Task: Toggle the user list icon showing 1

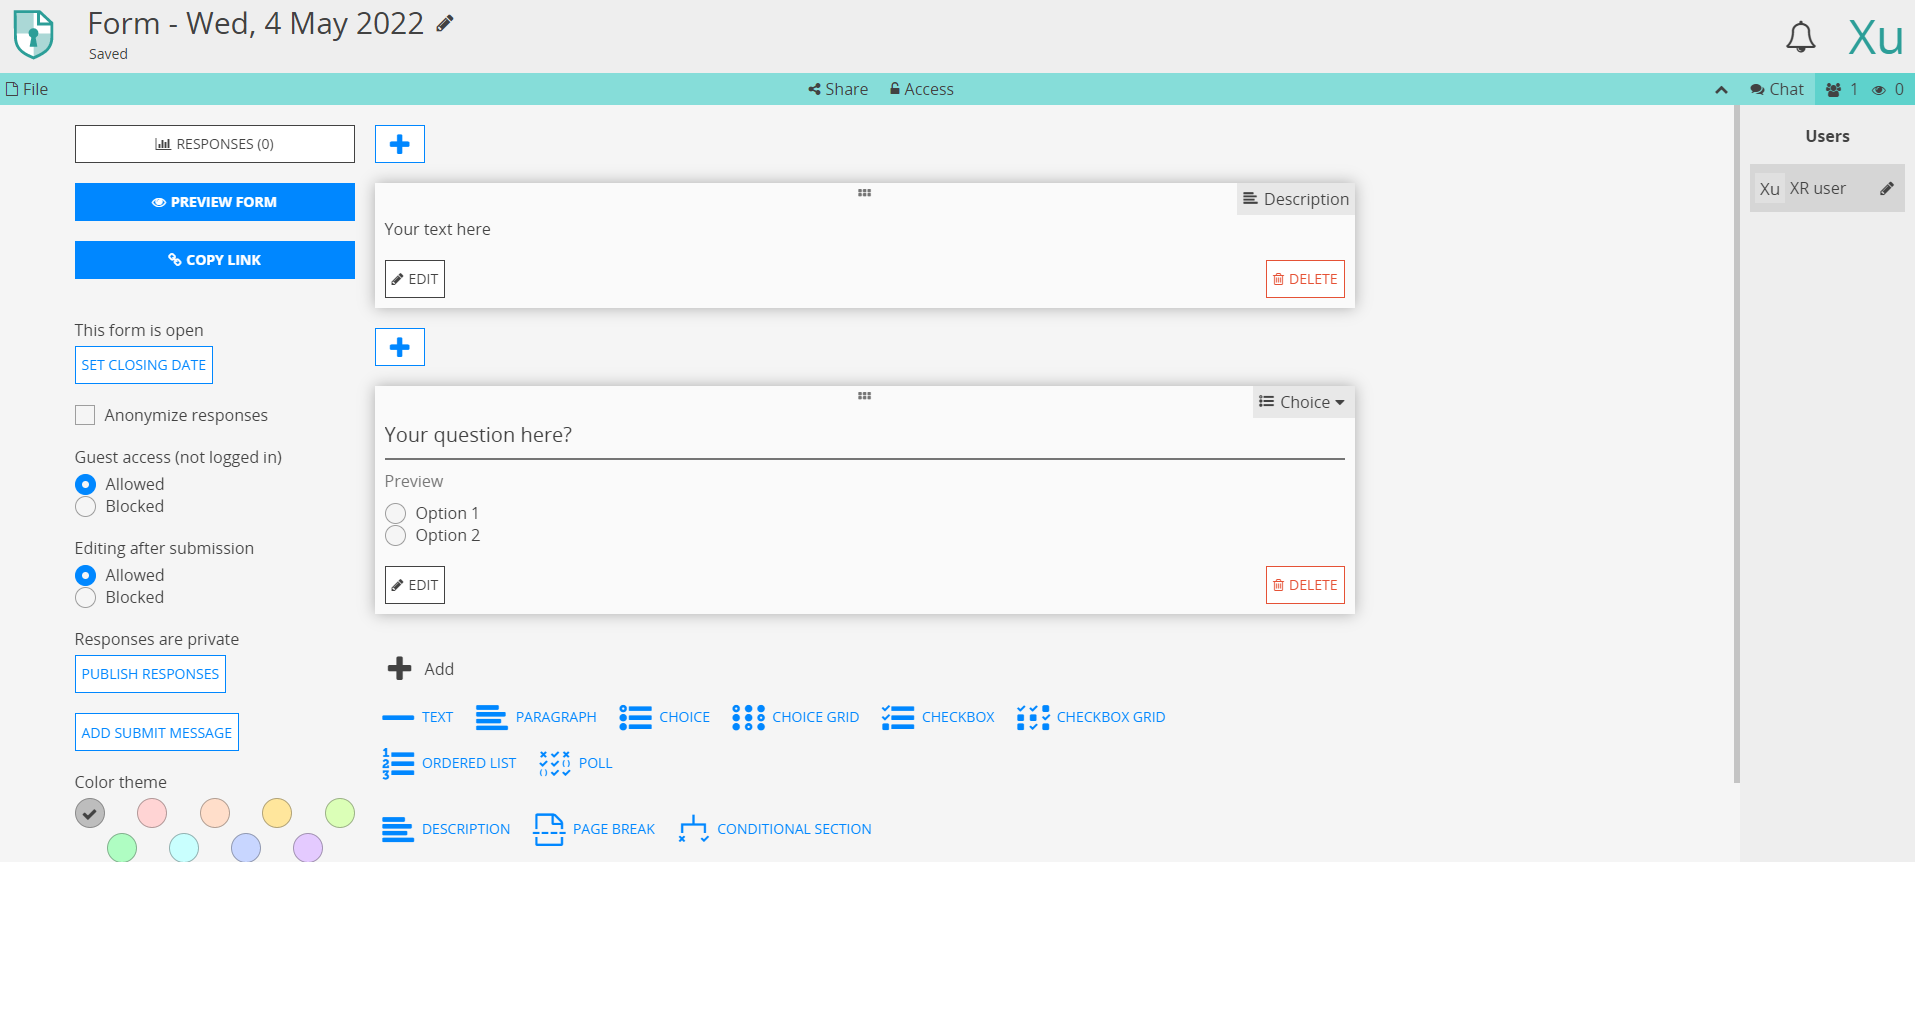Action: coord(1841,89)
